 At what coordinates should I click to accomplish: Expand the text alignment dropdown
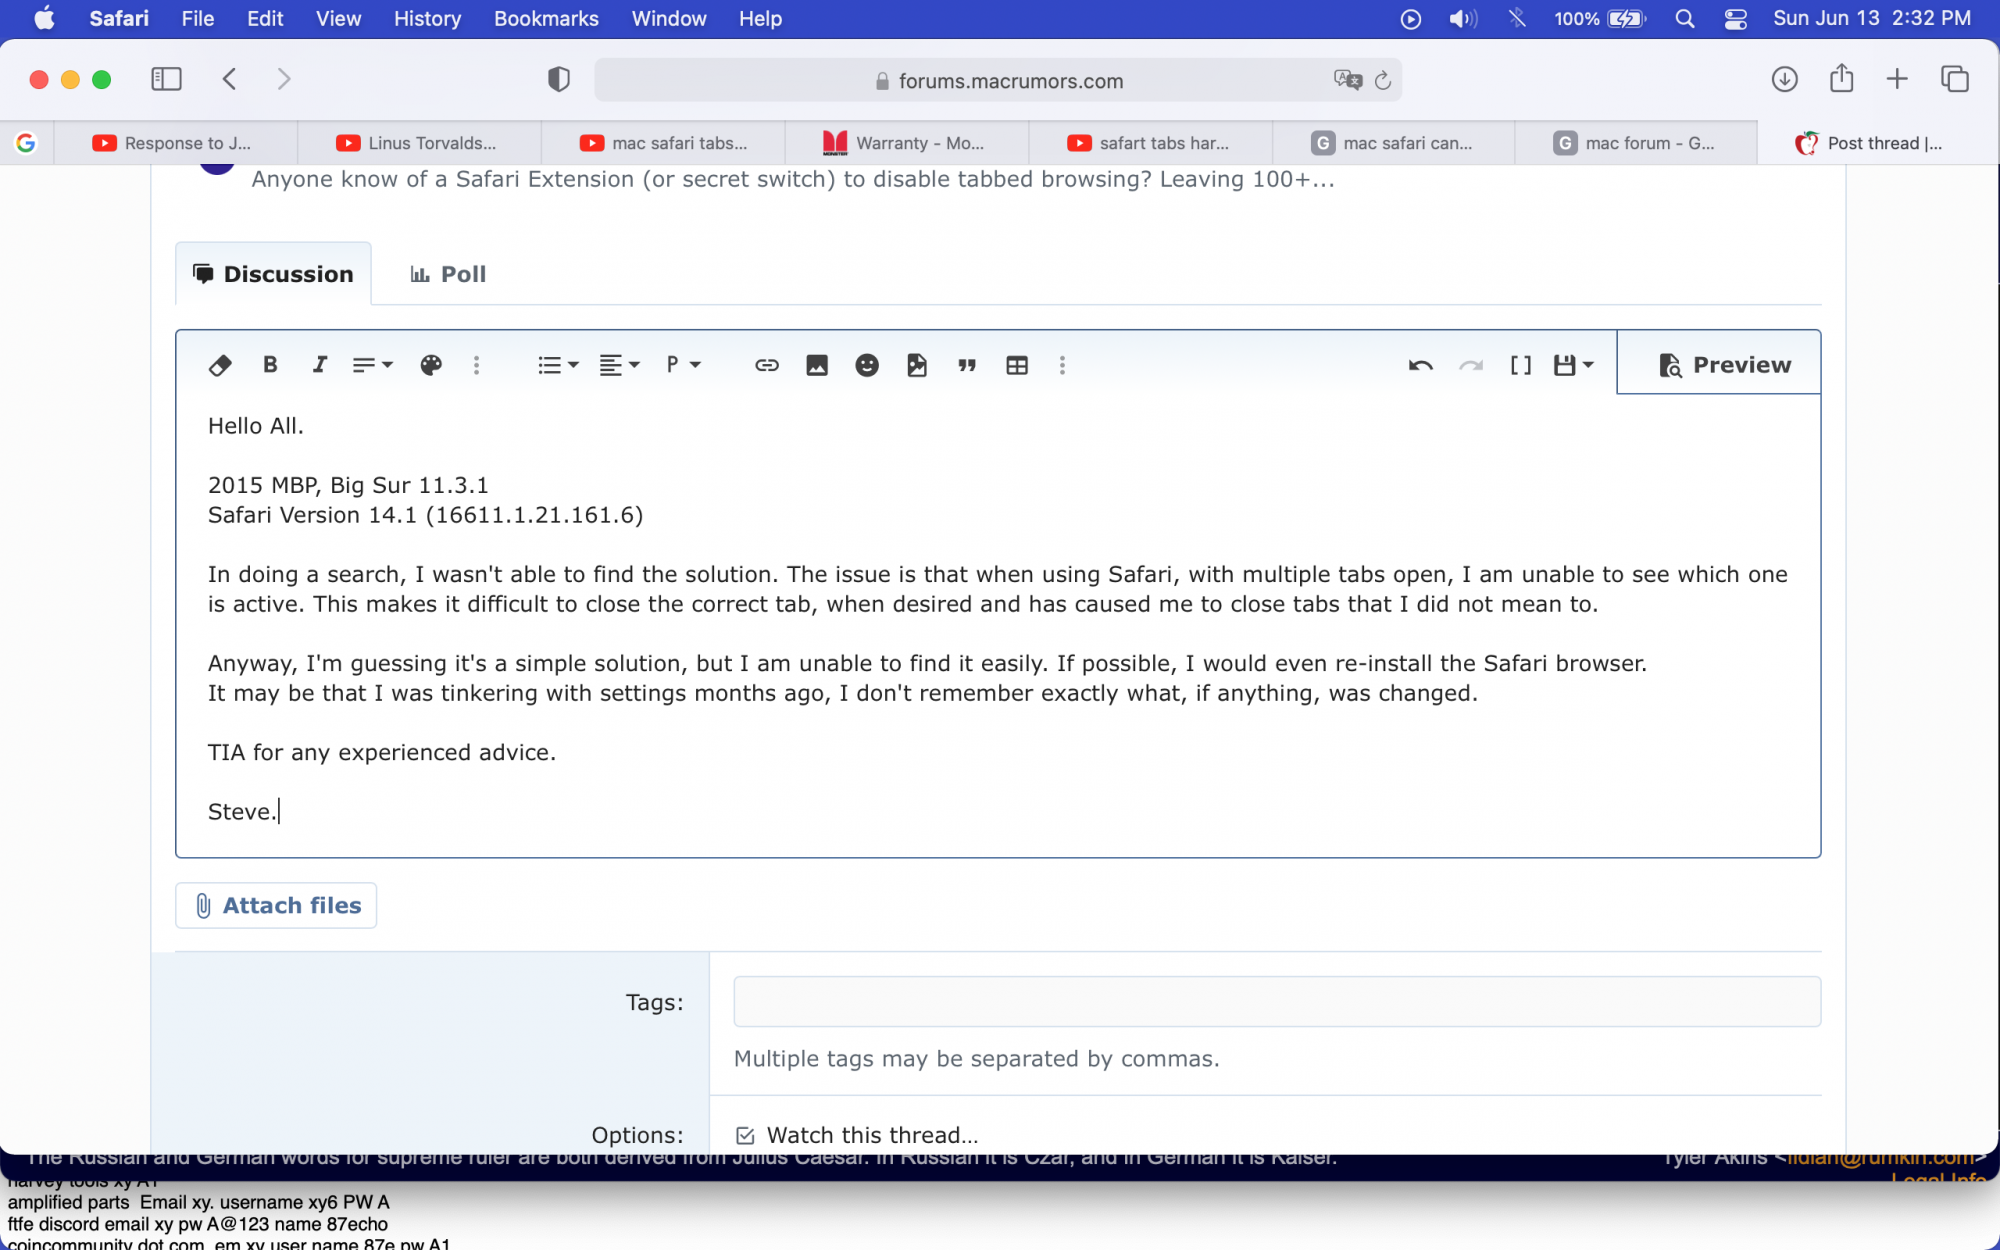pyautogui.click(x=619, y=365)
